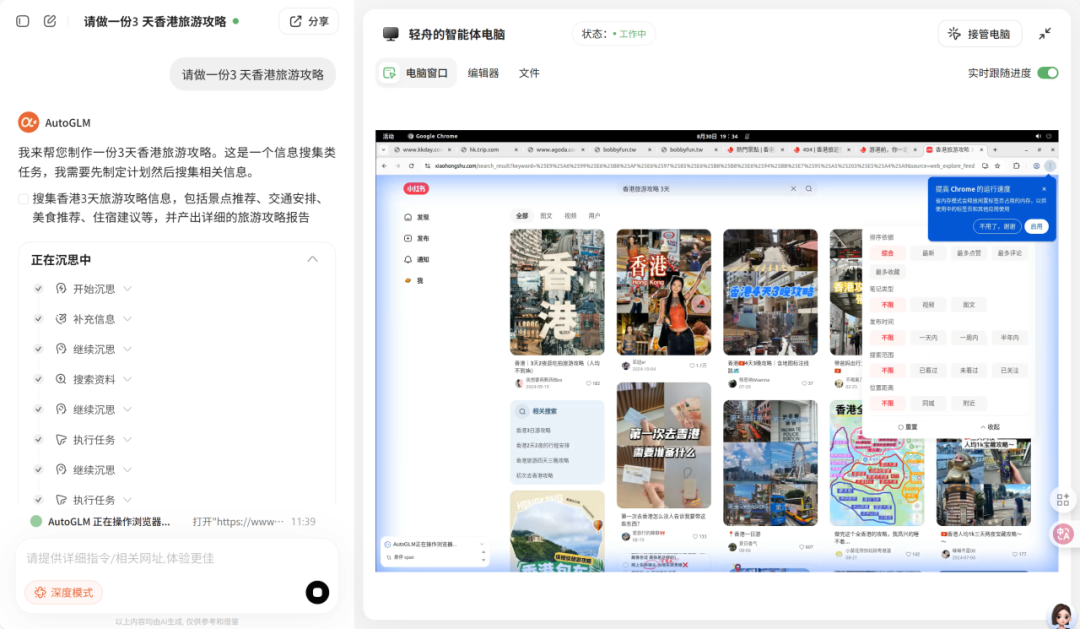This screenshot has width=1080, height=629.
Task: Click the monitor icon beside 轻舟的智能体电脑
Action: point(391,34)
